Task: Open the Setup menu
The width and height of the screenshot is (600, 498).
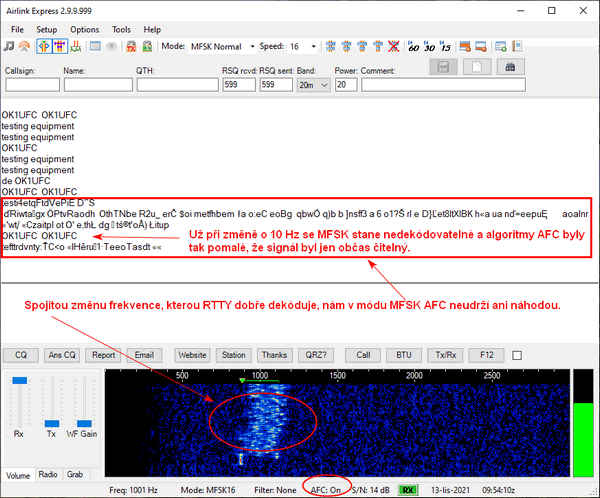Action: pos(47,30)
